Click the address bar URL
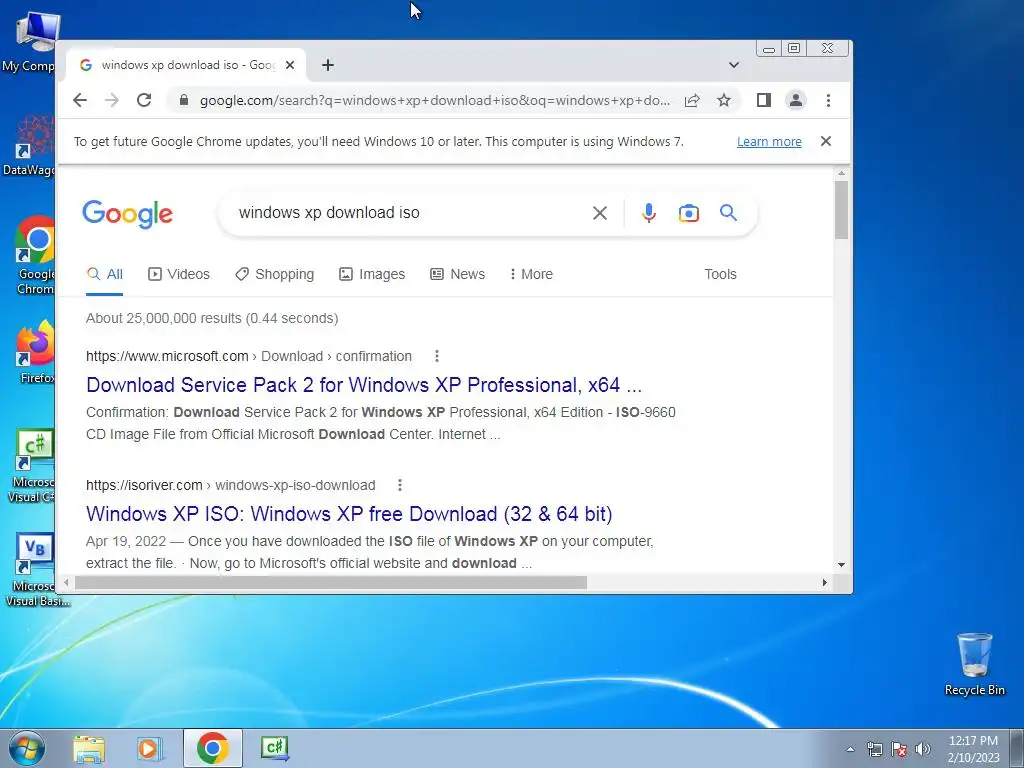1024x768 pixels. (434, 100)
